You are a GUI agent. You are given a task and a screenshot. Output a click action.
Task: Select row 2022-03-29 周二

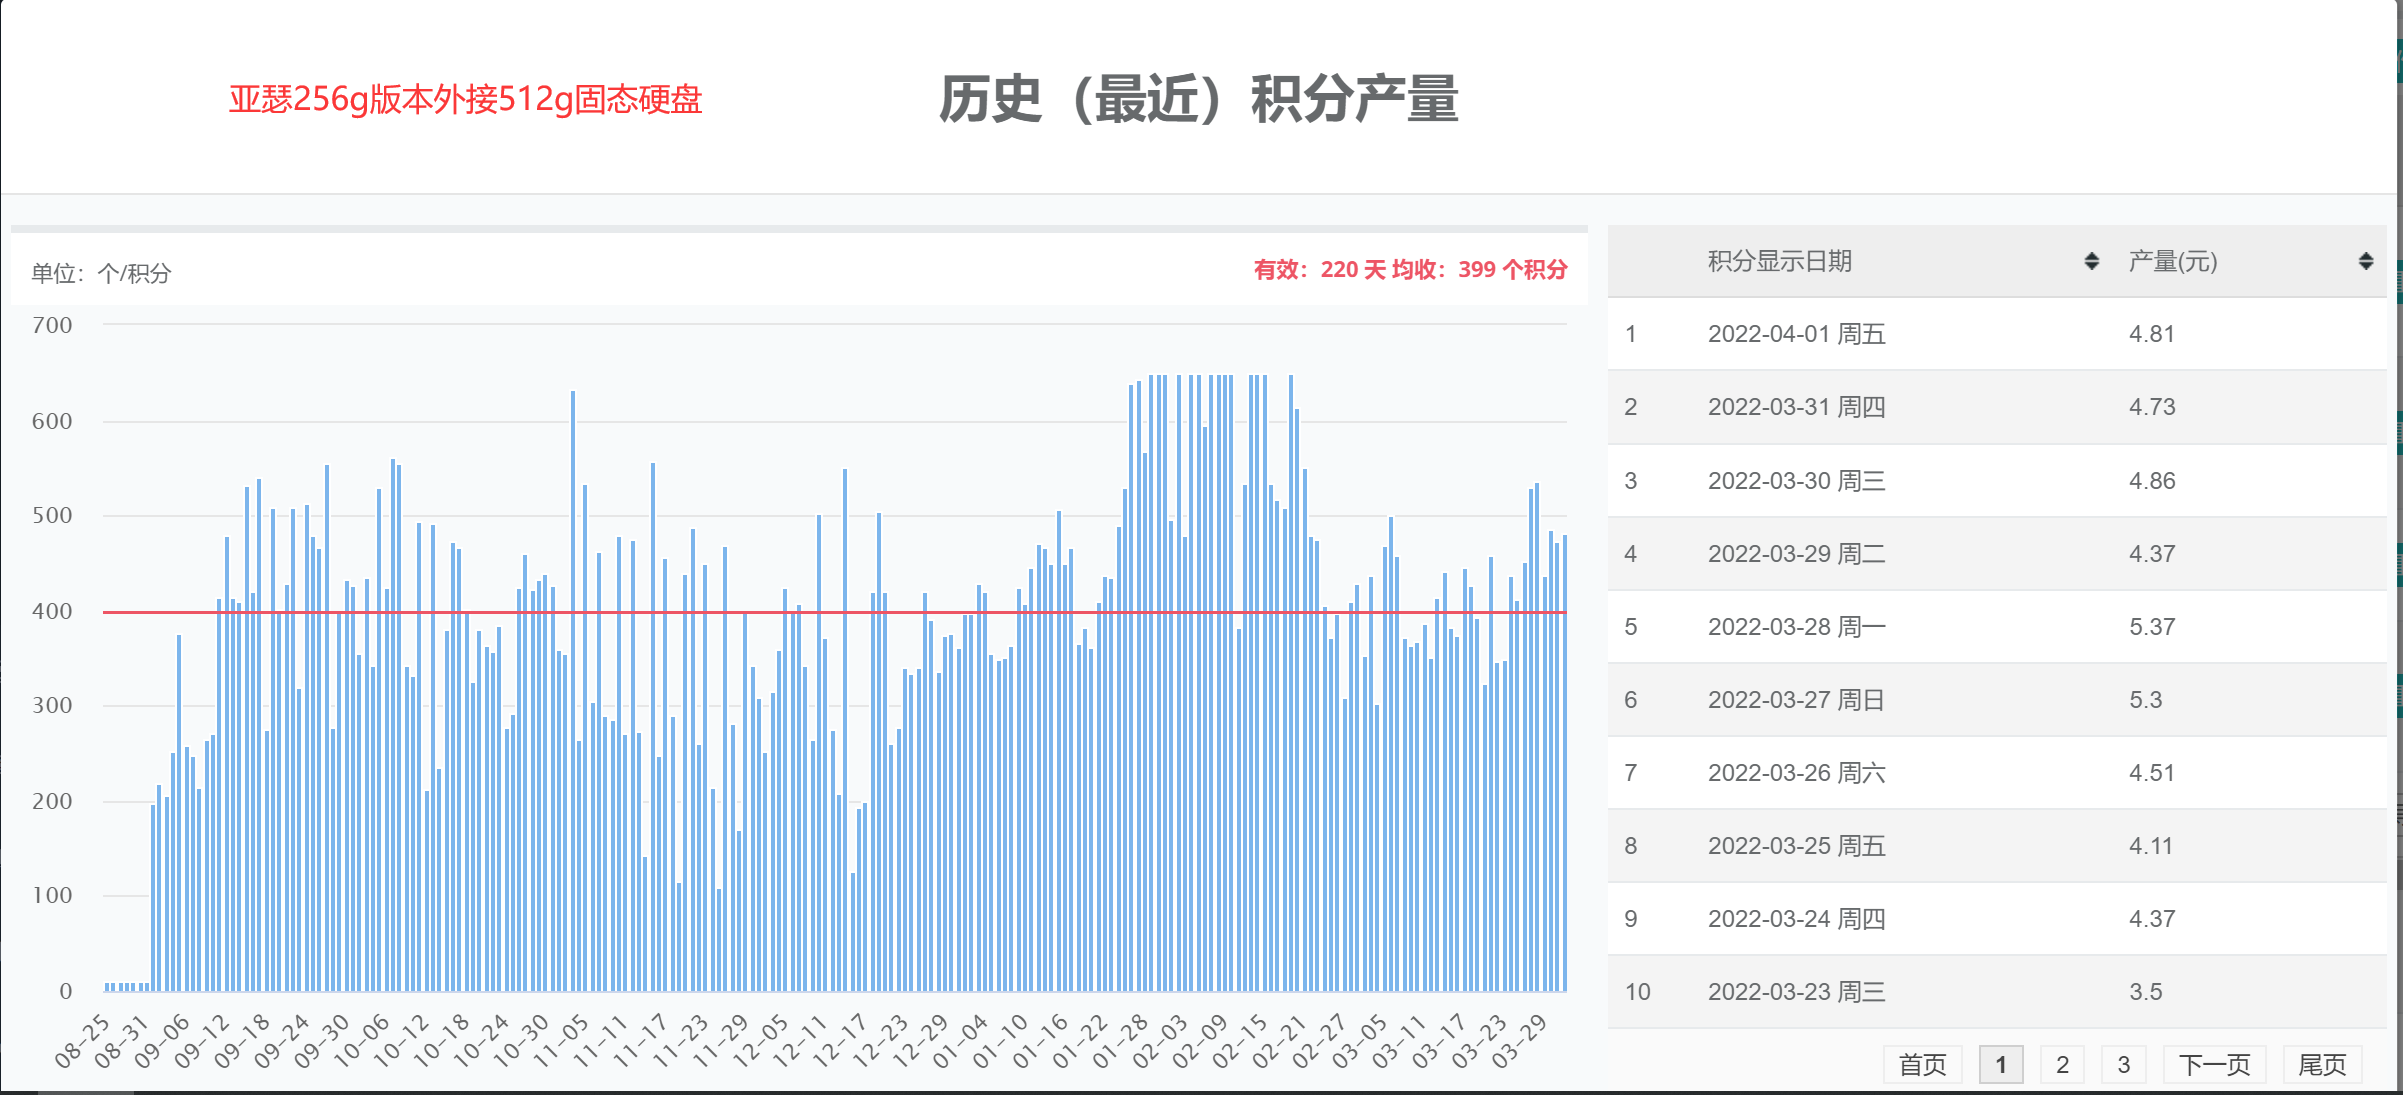(x=1997, y=553)
